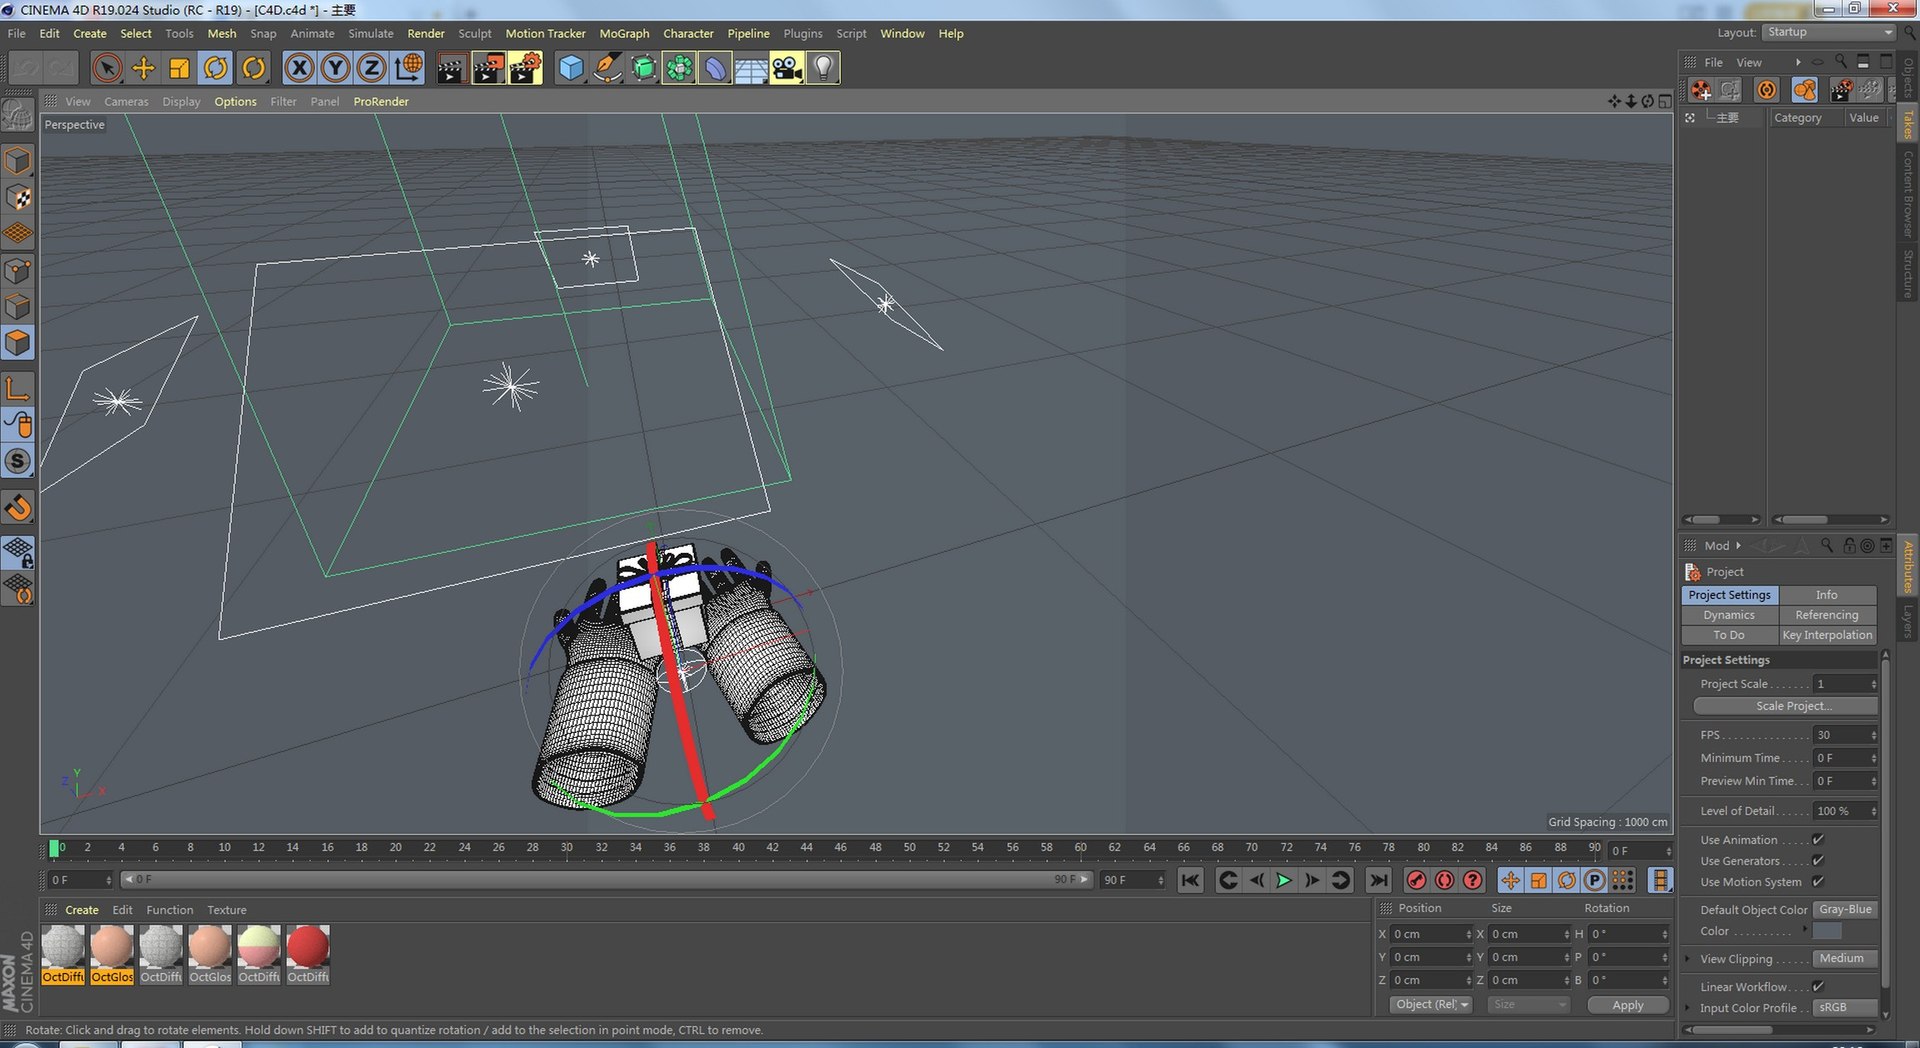Switch to Points mode

pos(18,270)
